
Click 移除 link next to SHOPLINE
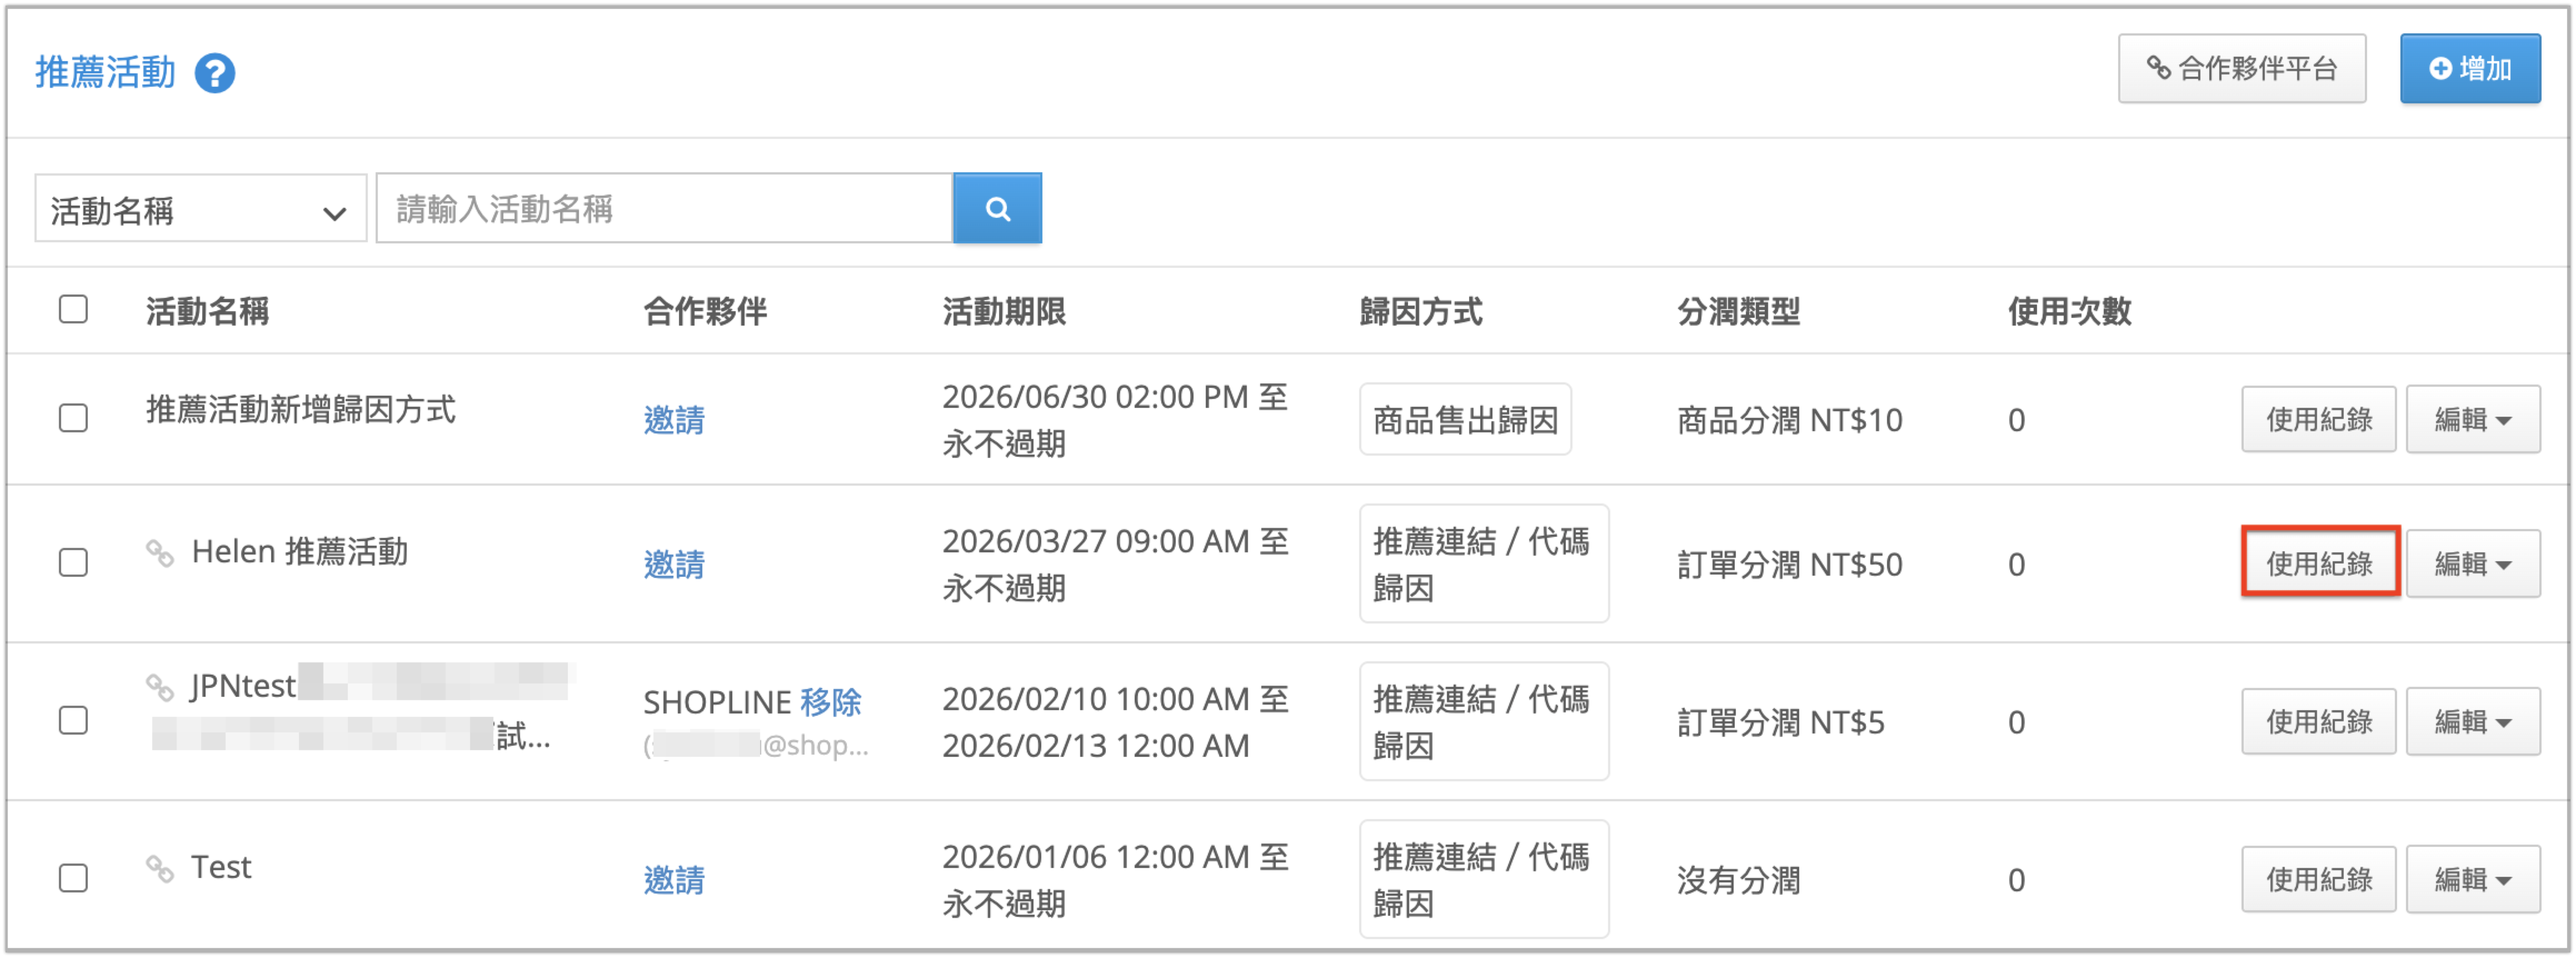pyautogui.click(x=831, y=702)
